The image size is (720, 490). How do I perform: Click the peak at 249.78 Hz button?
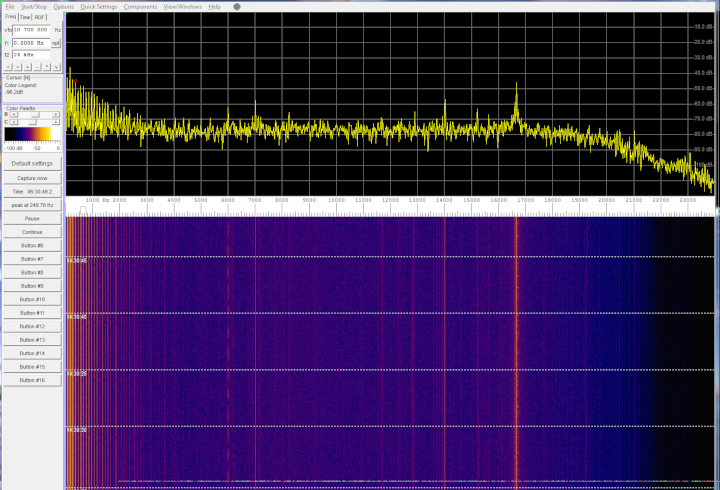(x=32, y=205)
